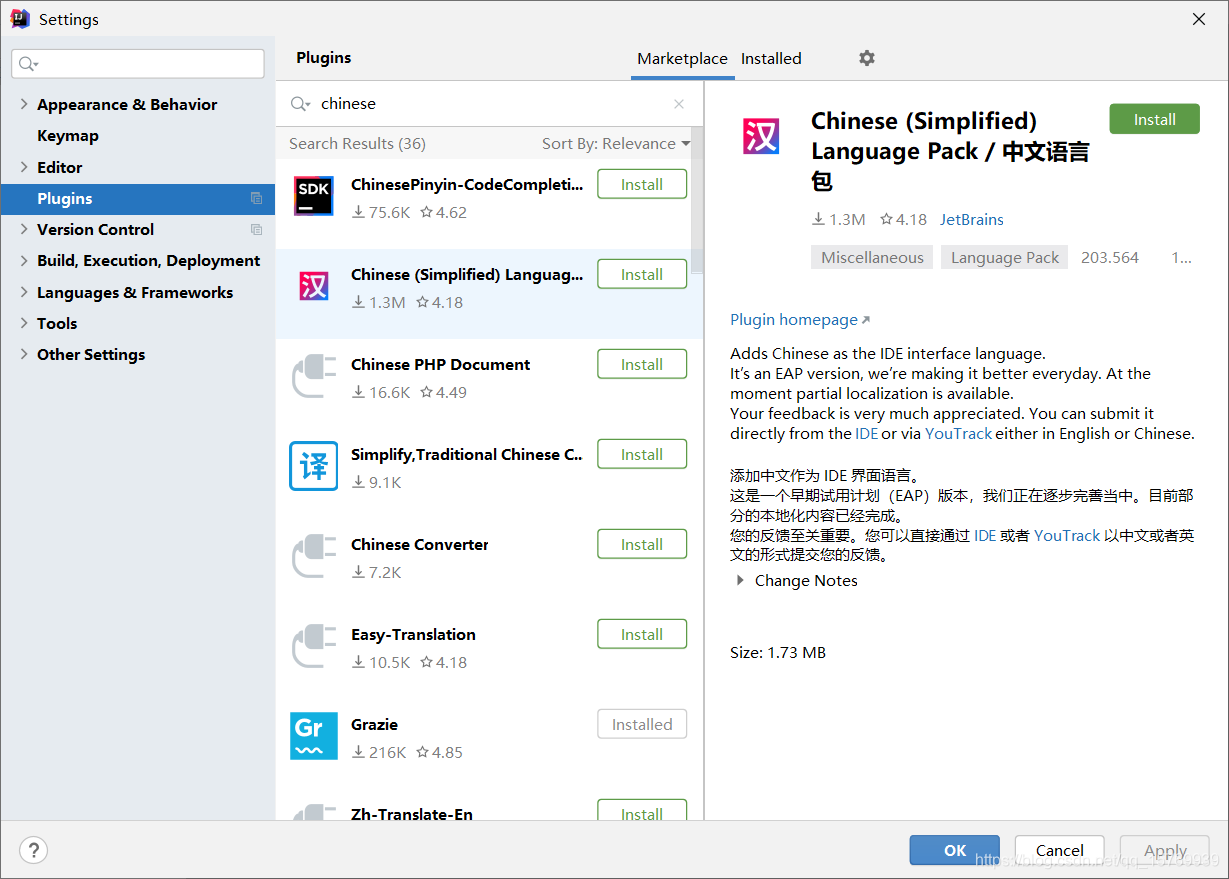This screenshot has height=879, width=1229.
Task: Click the Miscellaneous tag
Action: 872,257
